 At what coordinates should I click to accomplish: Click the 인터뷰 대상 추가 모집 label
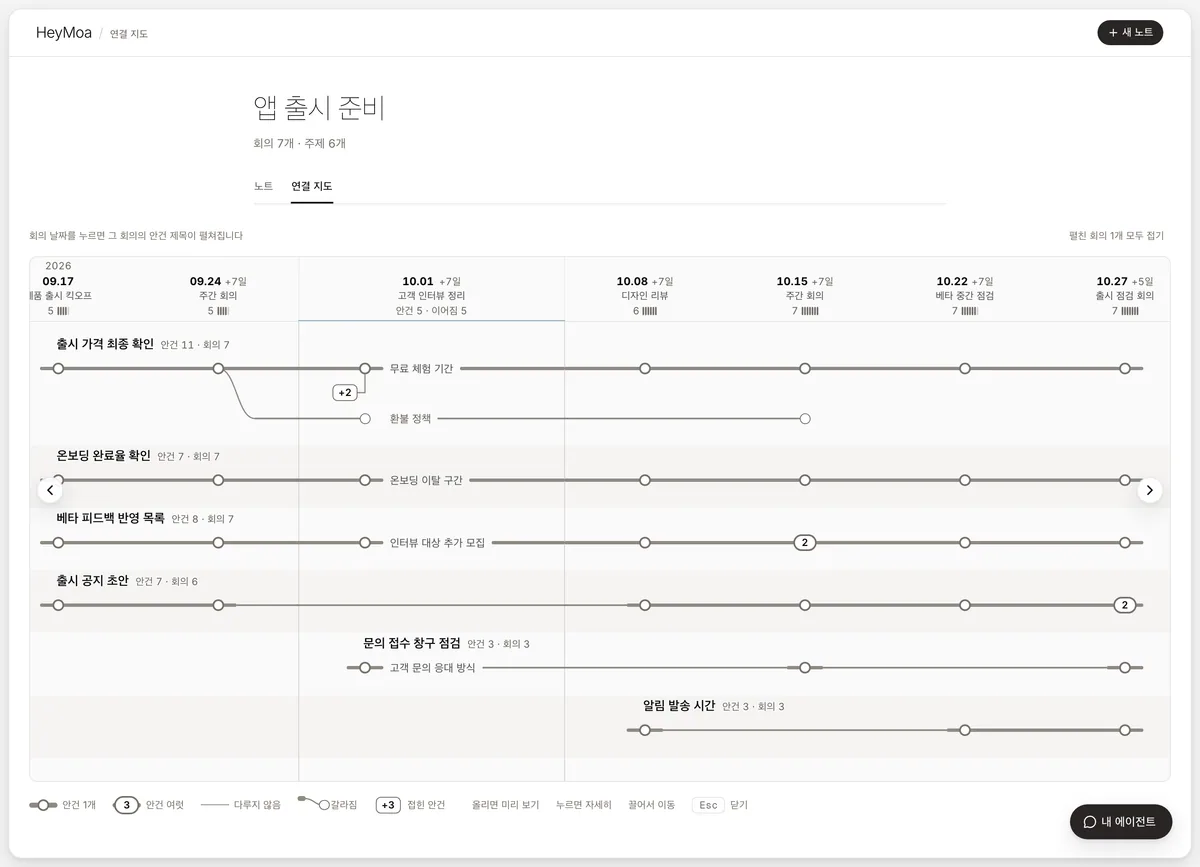(437, 543)
